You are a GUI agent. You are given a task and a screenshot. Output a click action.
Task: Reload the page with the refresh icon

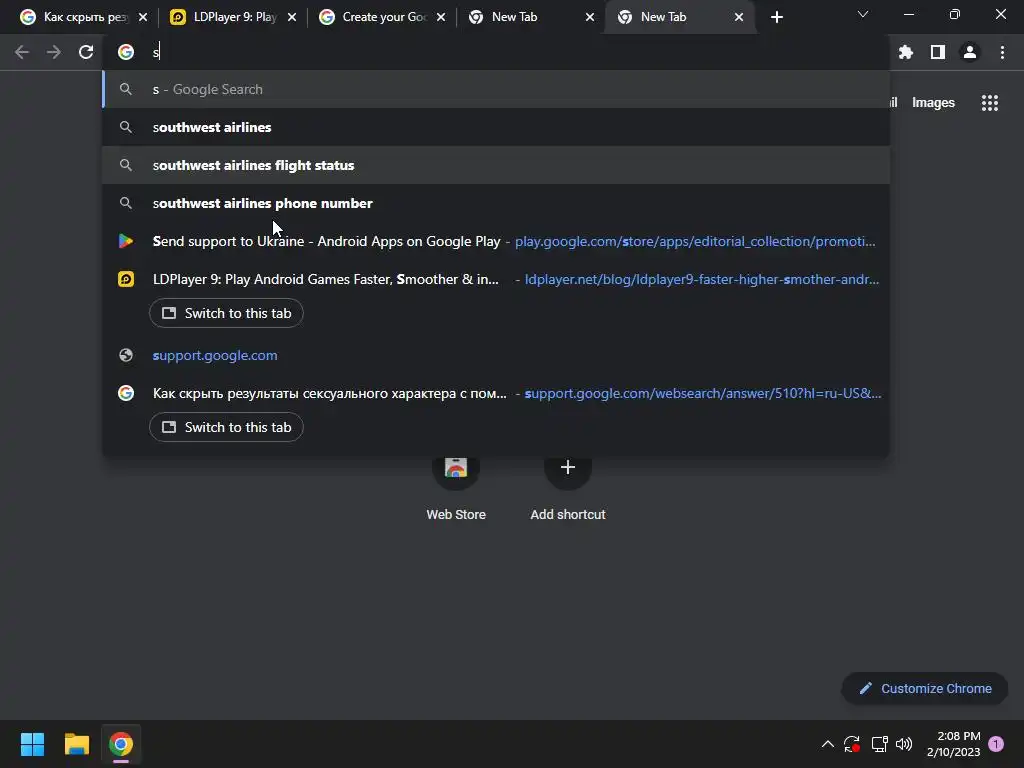tap(86, 52)
